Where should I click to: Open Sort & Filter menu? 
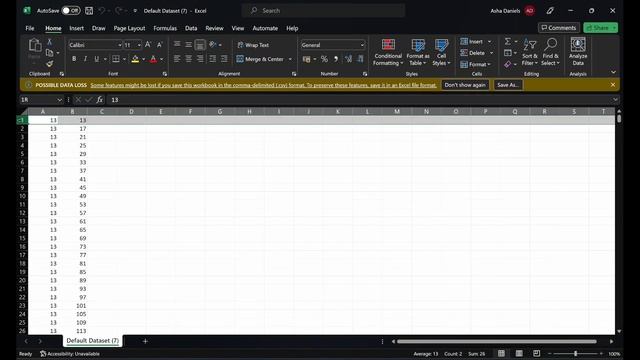529,52
